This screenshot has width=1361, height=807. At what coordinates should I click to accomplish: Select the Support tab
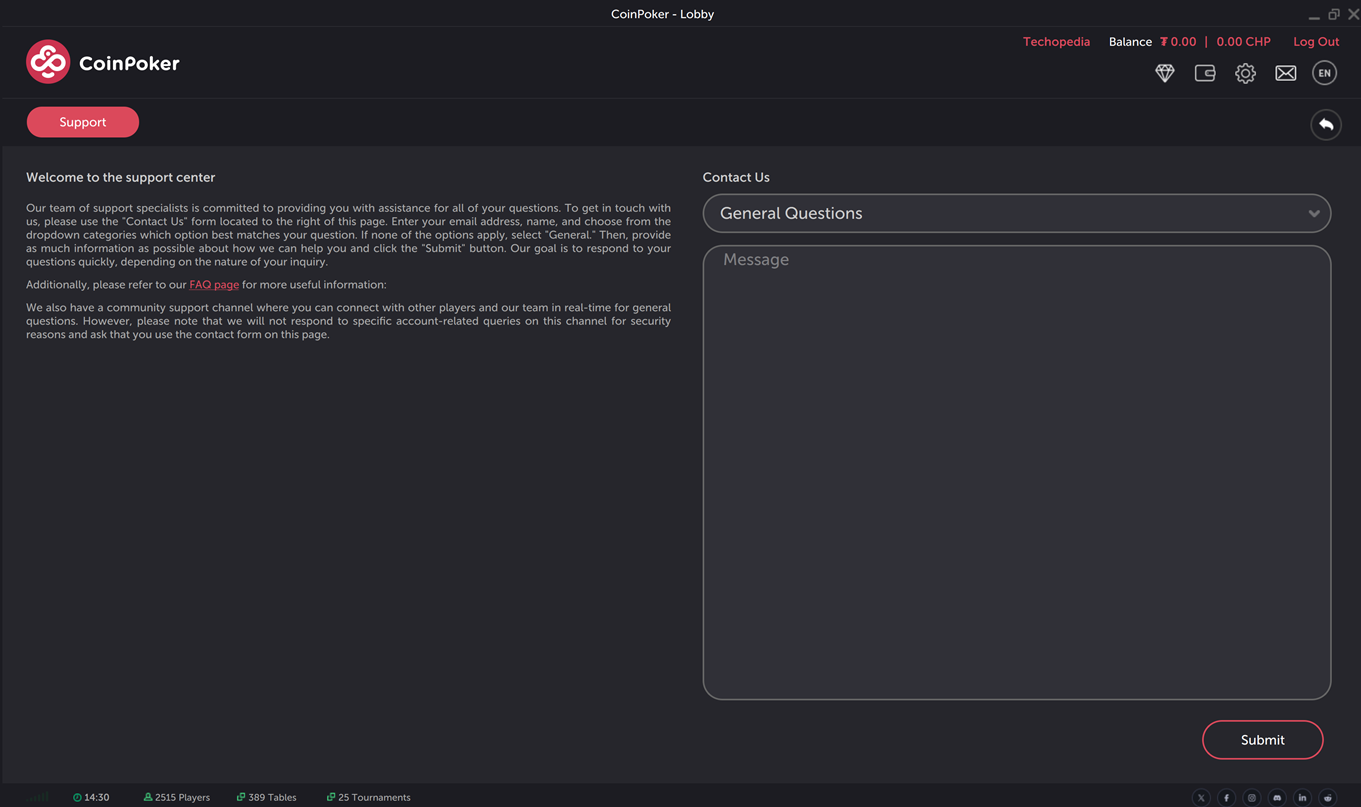tap(83, 122)
